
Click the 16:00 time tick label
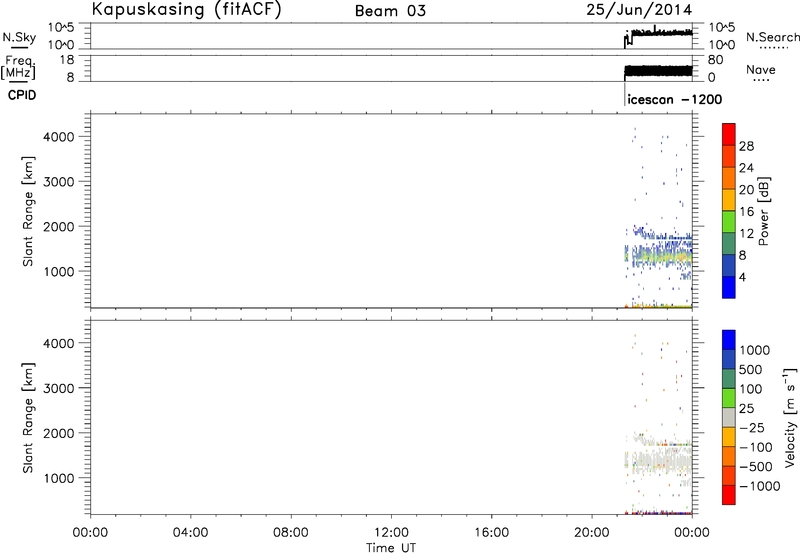click(x=491, y=533)
